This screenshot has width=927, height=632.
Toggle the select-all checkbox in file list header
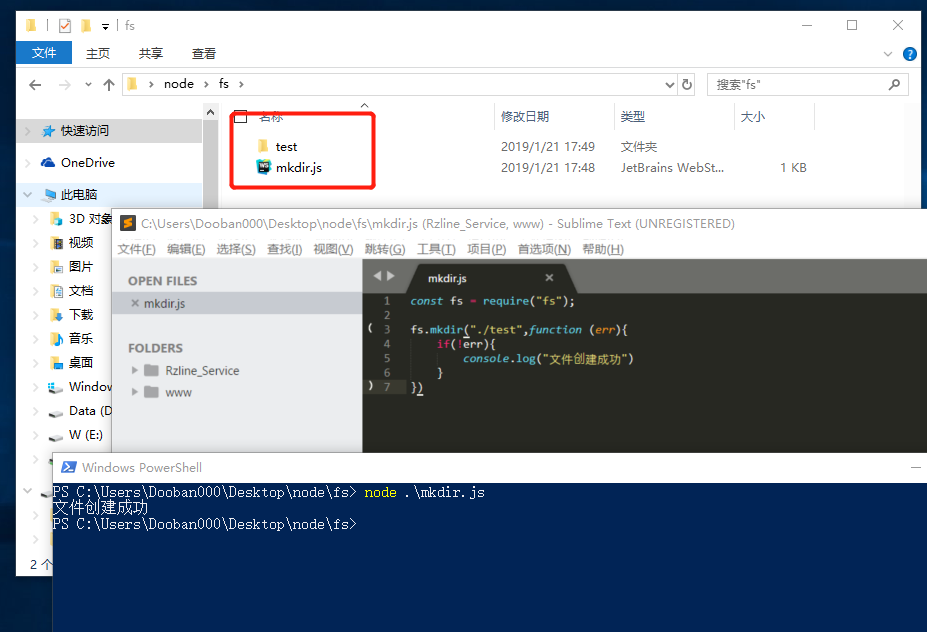(241, 116)
